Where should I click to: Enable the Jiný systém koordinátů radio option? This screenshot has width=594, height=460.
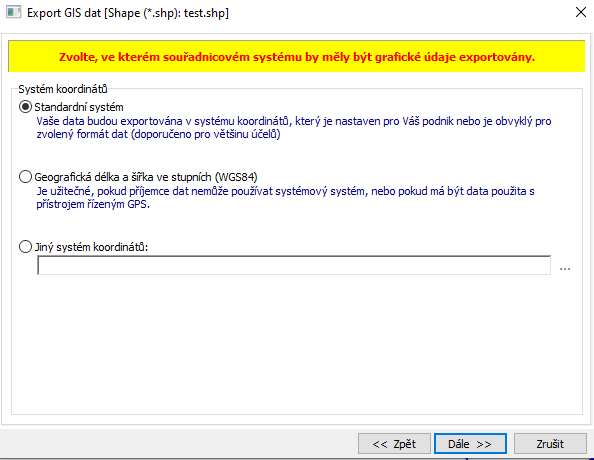[x=25, y=247]
